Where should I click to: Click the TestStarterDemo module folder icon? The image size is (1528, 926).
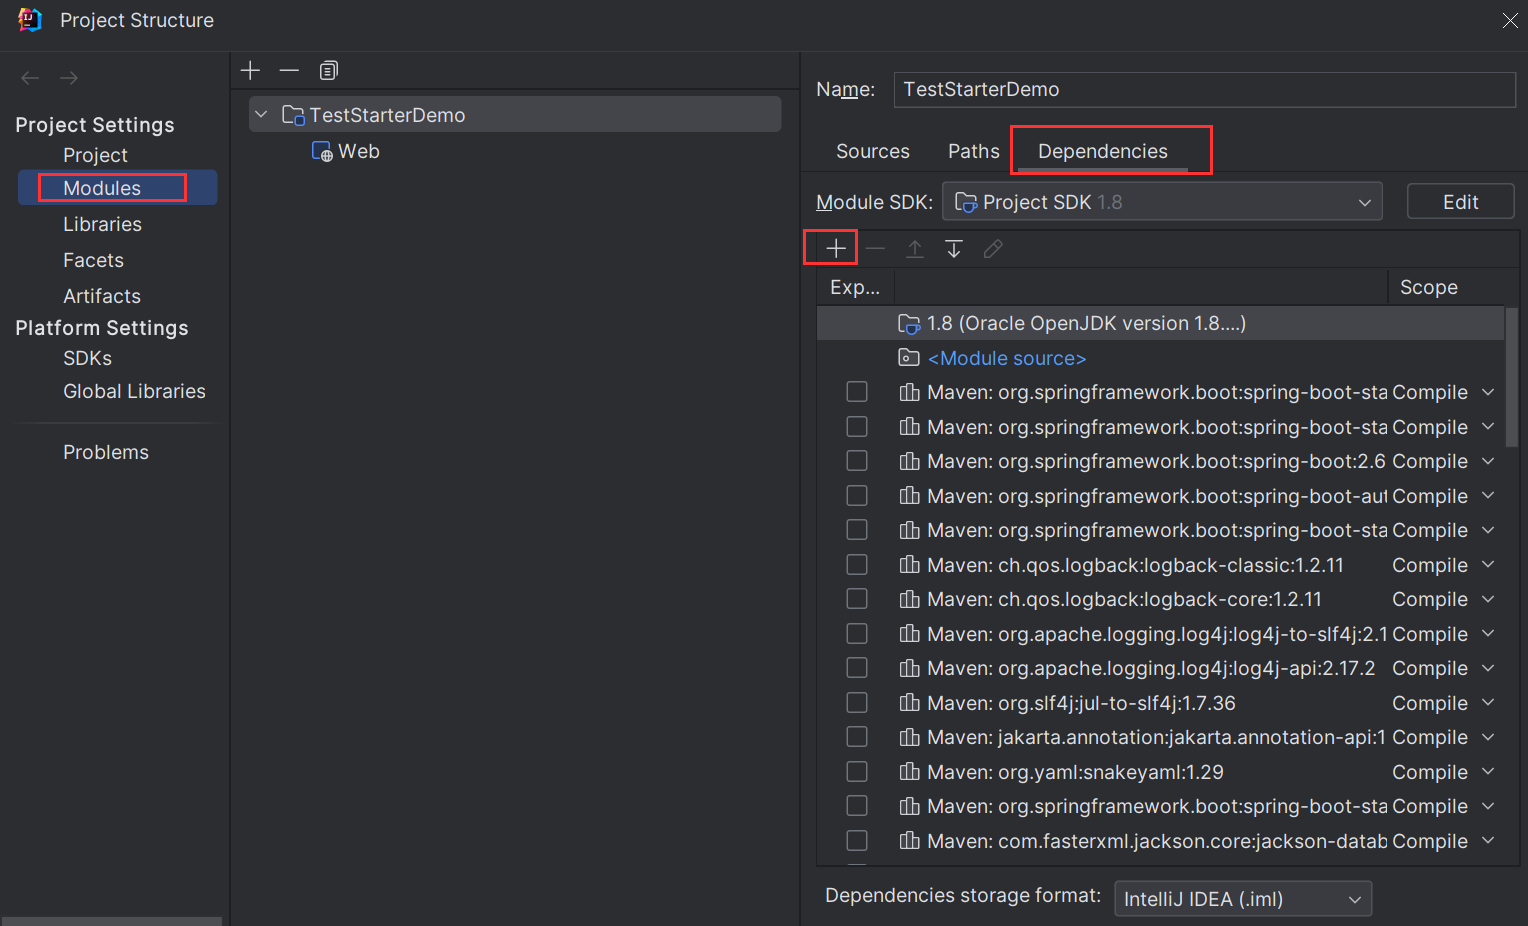(x=293, y=115)
